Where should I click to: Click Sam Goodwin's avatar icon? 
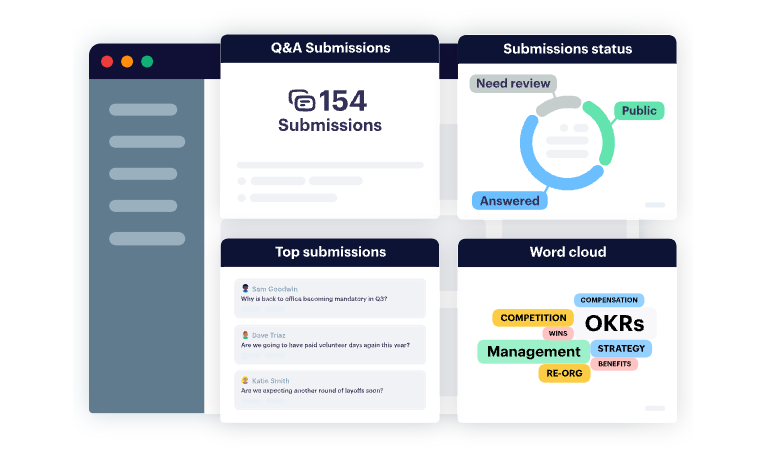click(245, 288)
